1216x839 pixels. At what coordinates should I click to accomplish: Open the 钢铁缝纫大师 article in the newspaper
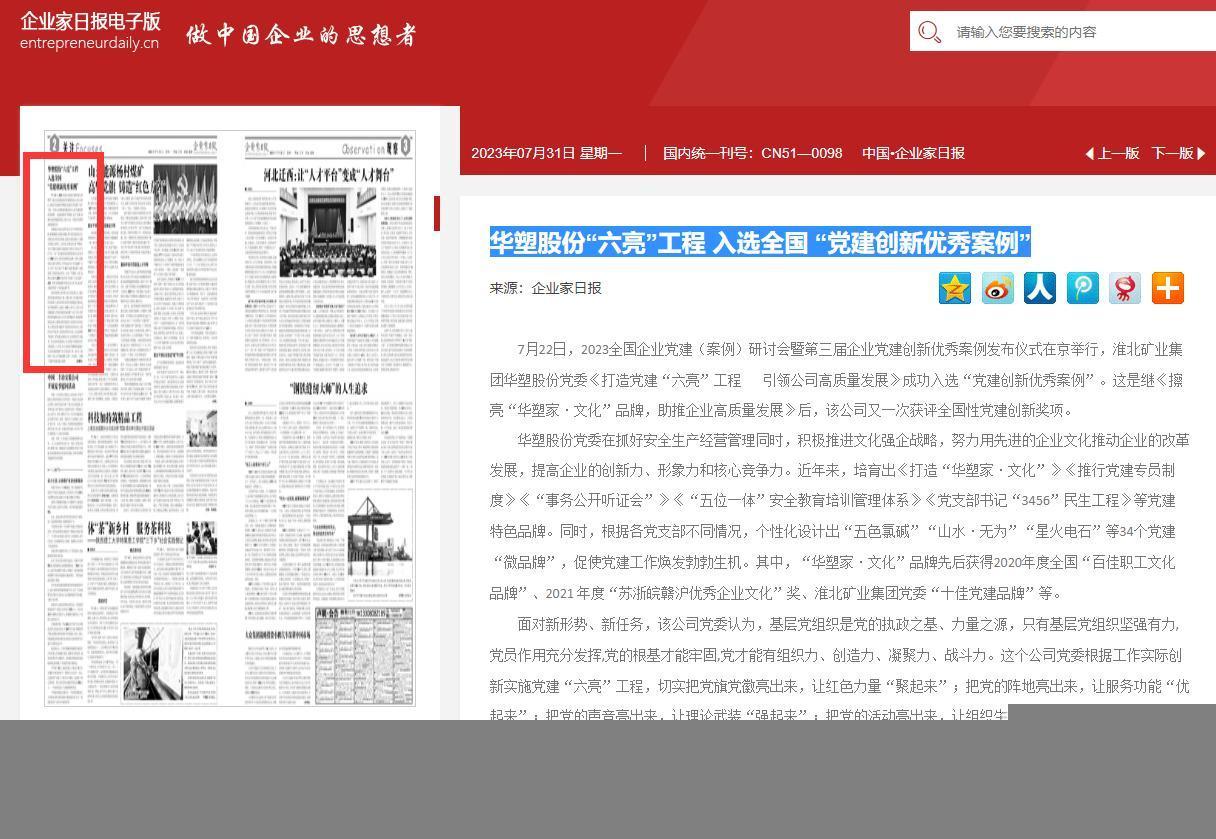328,389
